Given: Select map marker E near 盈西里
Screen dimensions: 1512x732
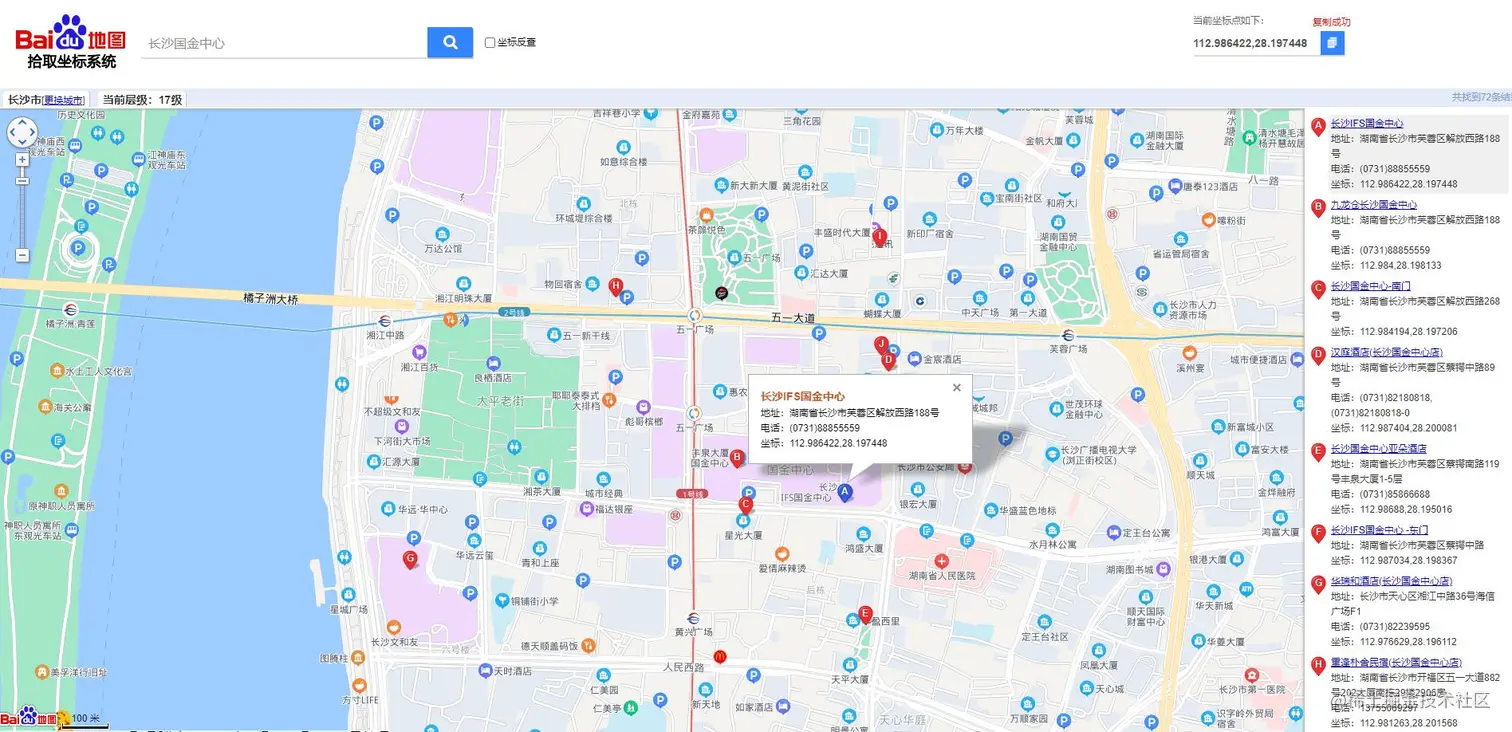Looking at the screenshot, I should (866, 614).
